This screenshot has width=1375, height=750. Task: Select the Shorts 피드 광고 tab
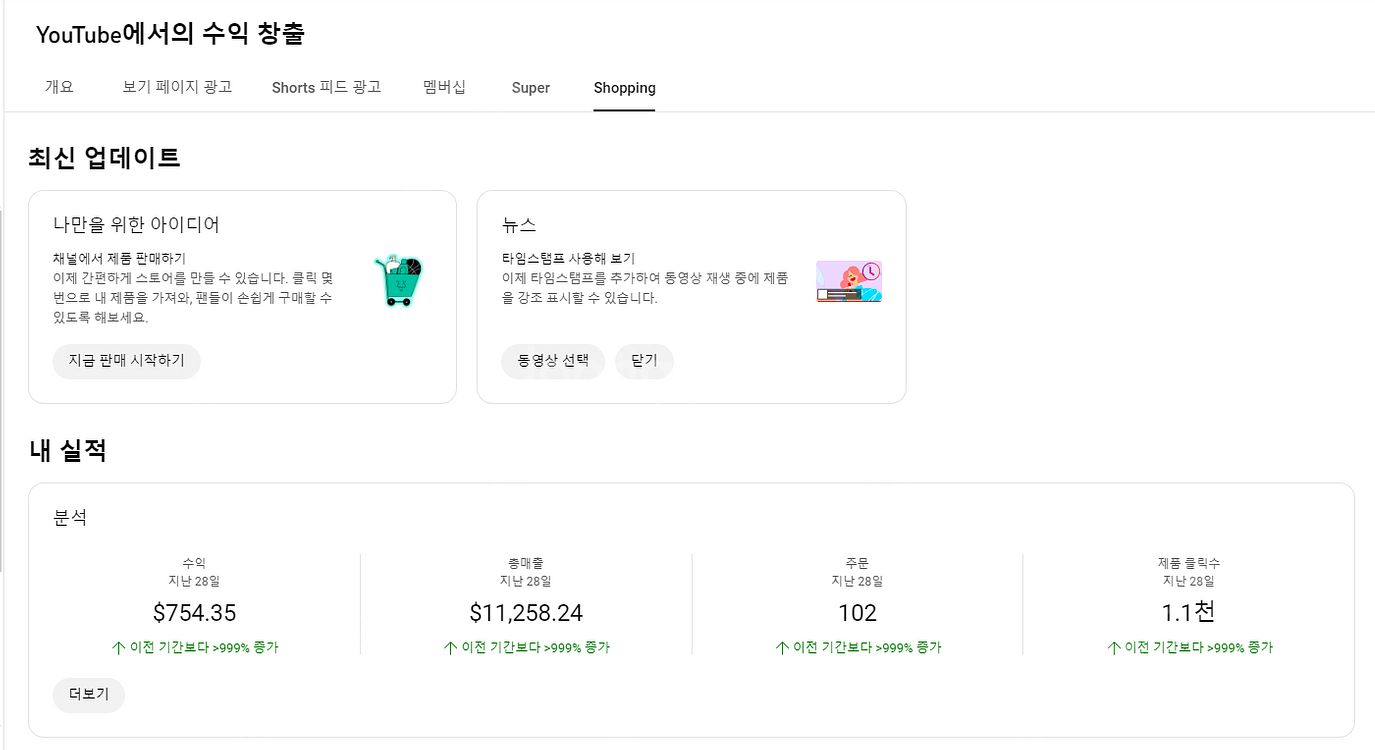(x=326, y=87)
